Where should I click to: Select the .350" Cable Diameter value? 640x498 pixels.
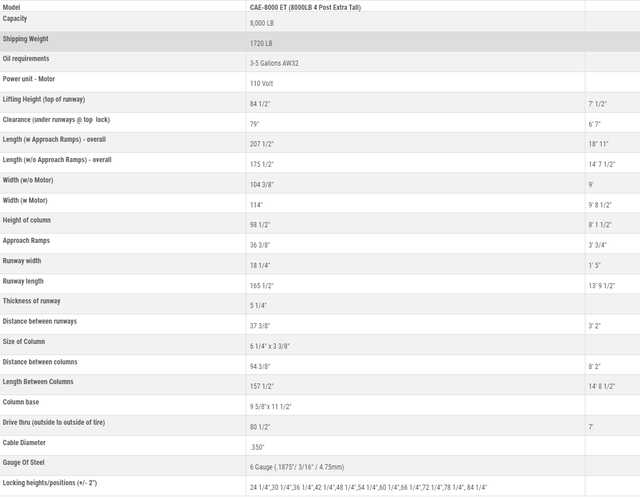click(x=260, y=447)
